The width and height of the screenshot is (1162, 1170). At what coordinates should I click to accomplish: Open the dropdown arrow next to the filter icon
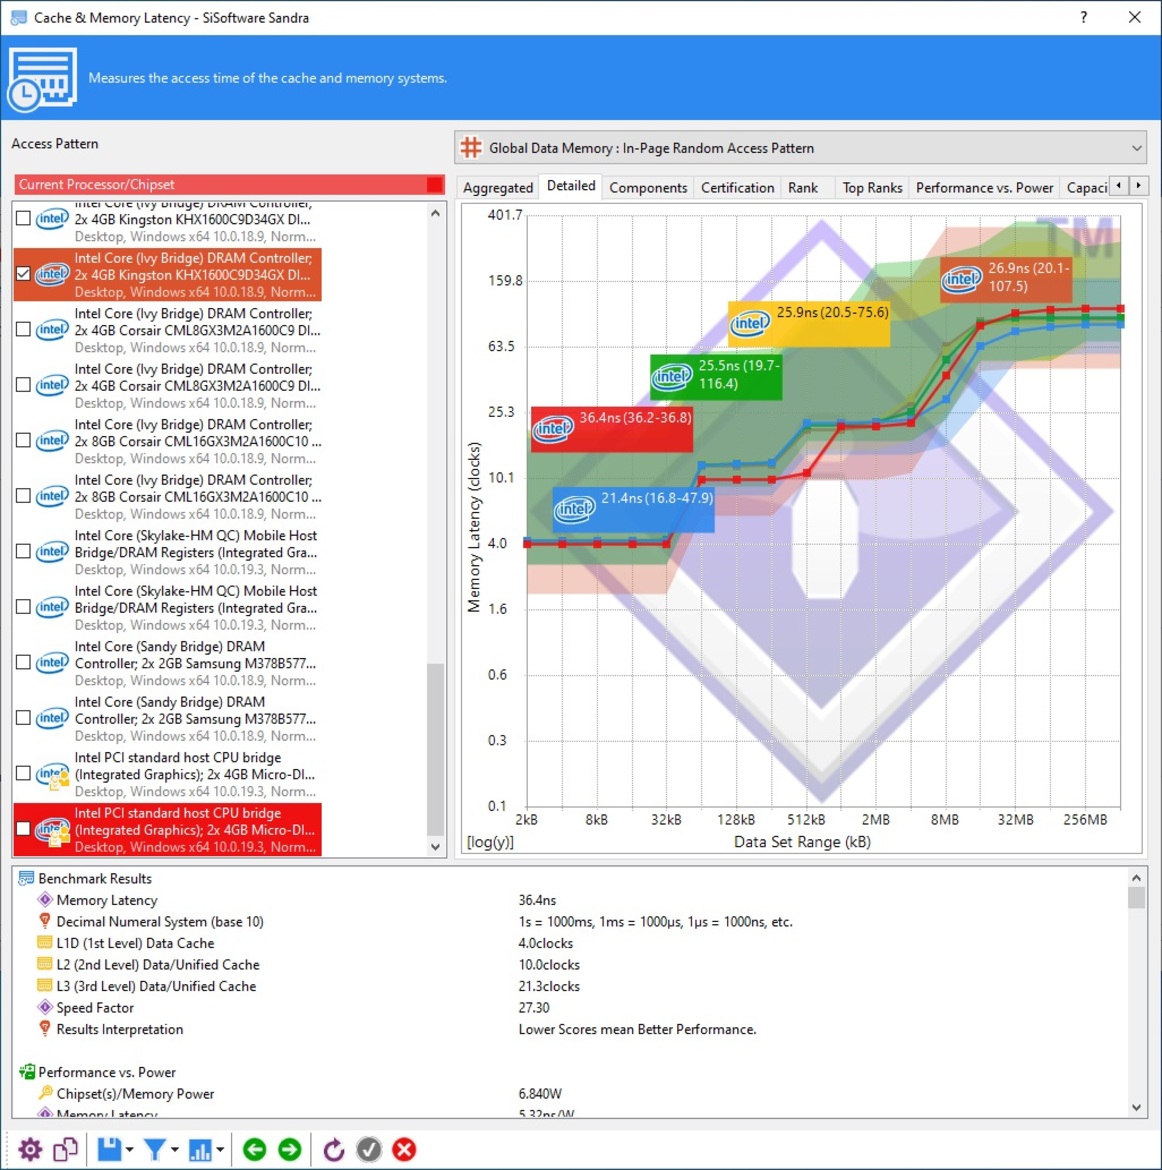point(175,1150)
